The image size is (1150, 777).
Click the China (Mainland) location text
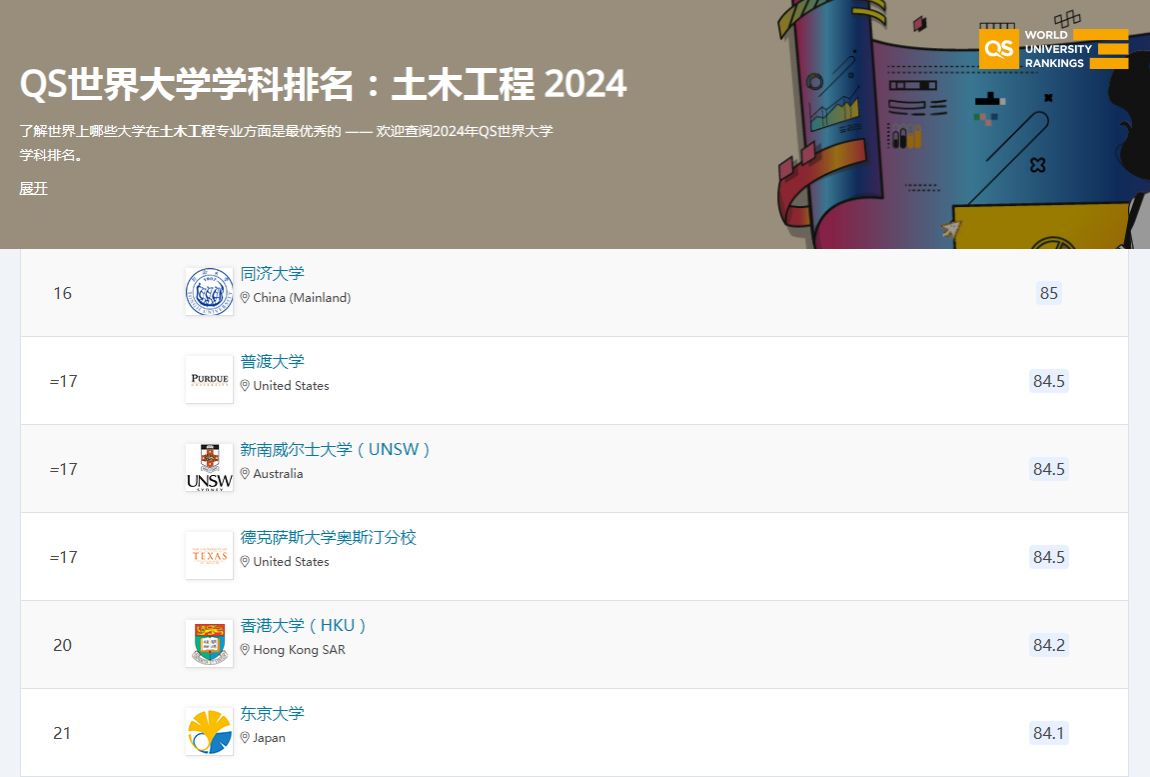click(302, 298)
